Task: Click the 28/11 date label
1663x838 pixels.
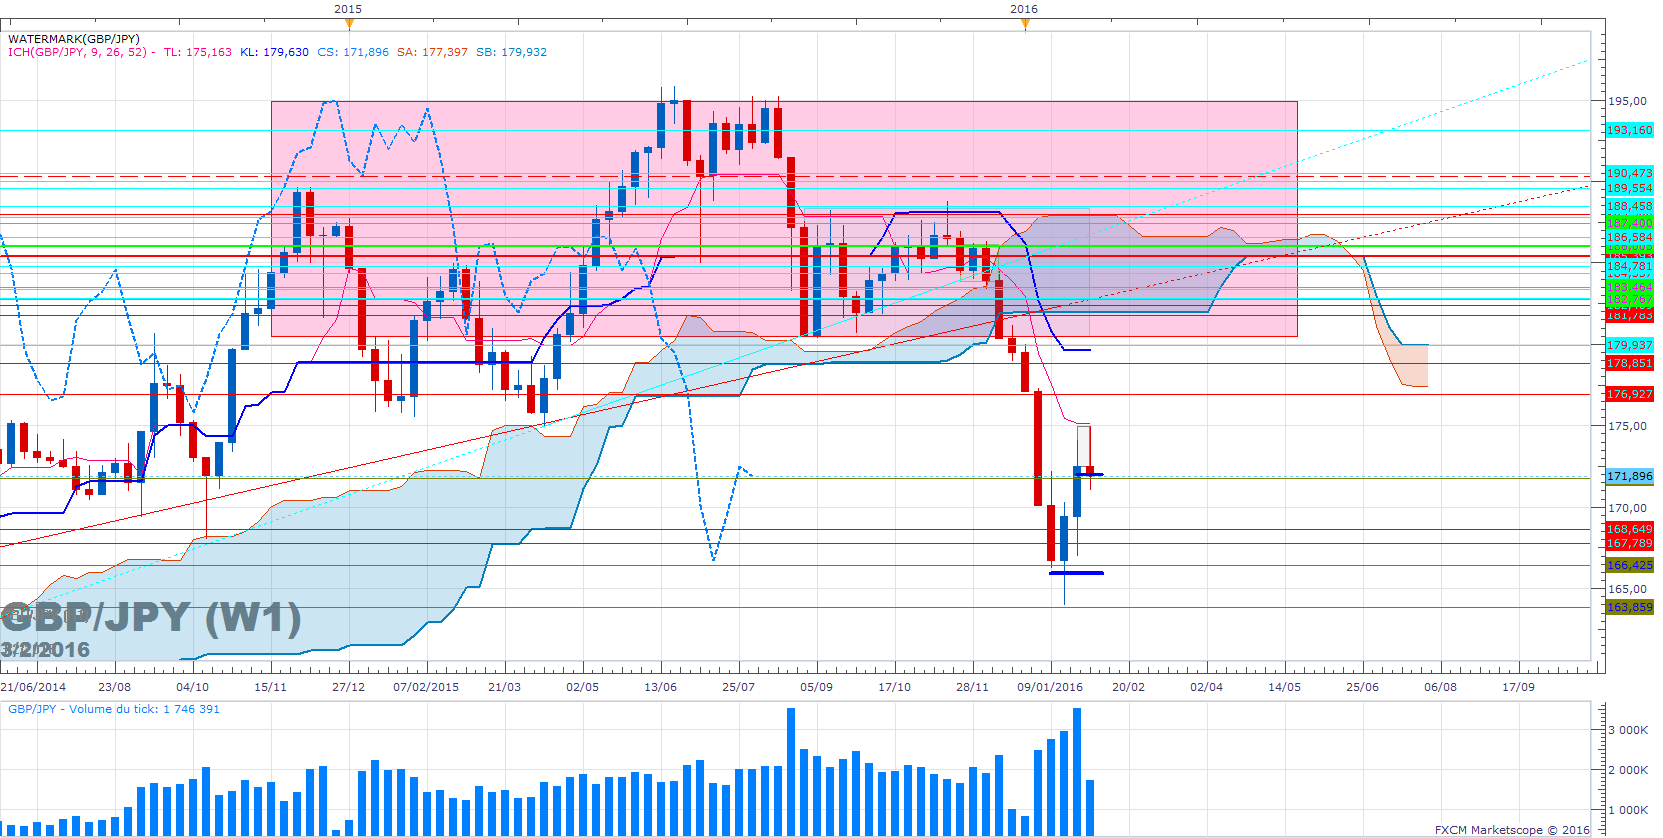Action: (973, 687)
